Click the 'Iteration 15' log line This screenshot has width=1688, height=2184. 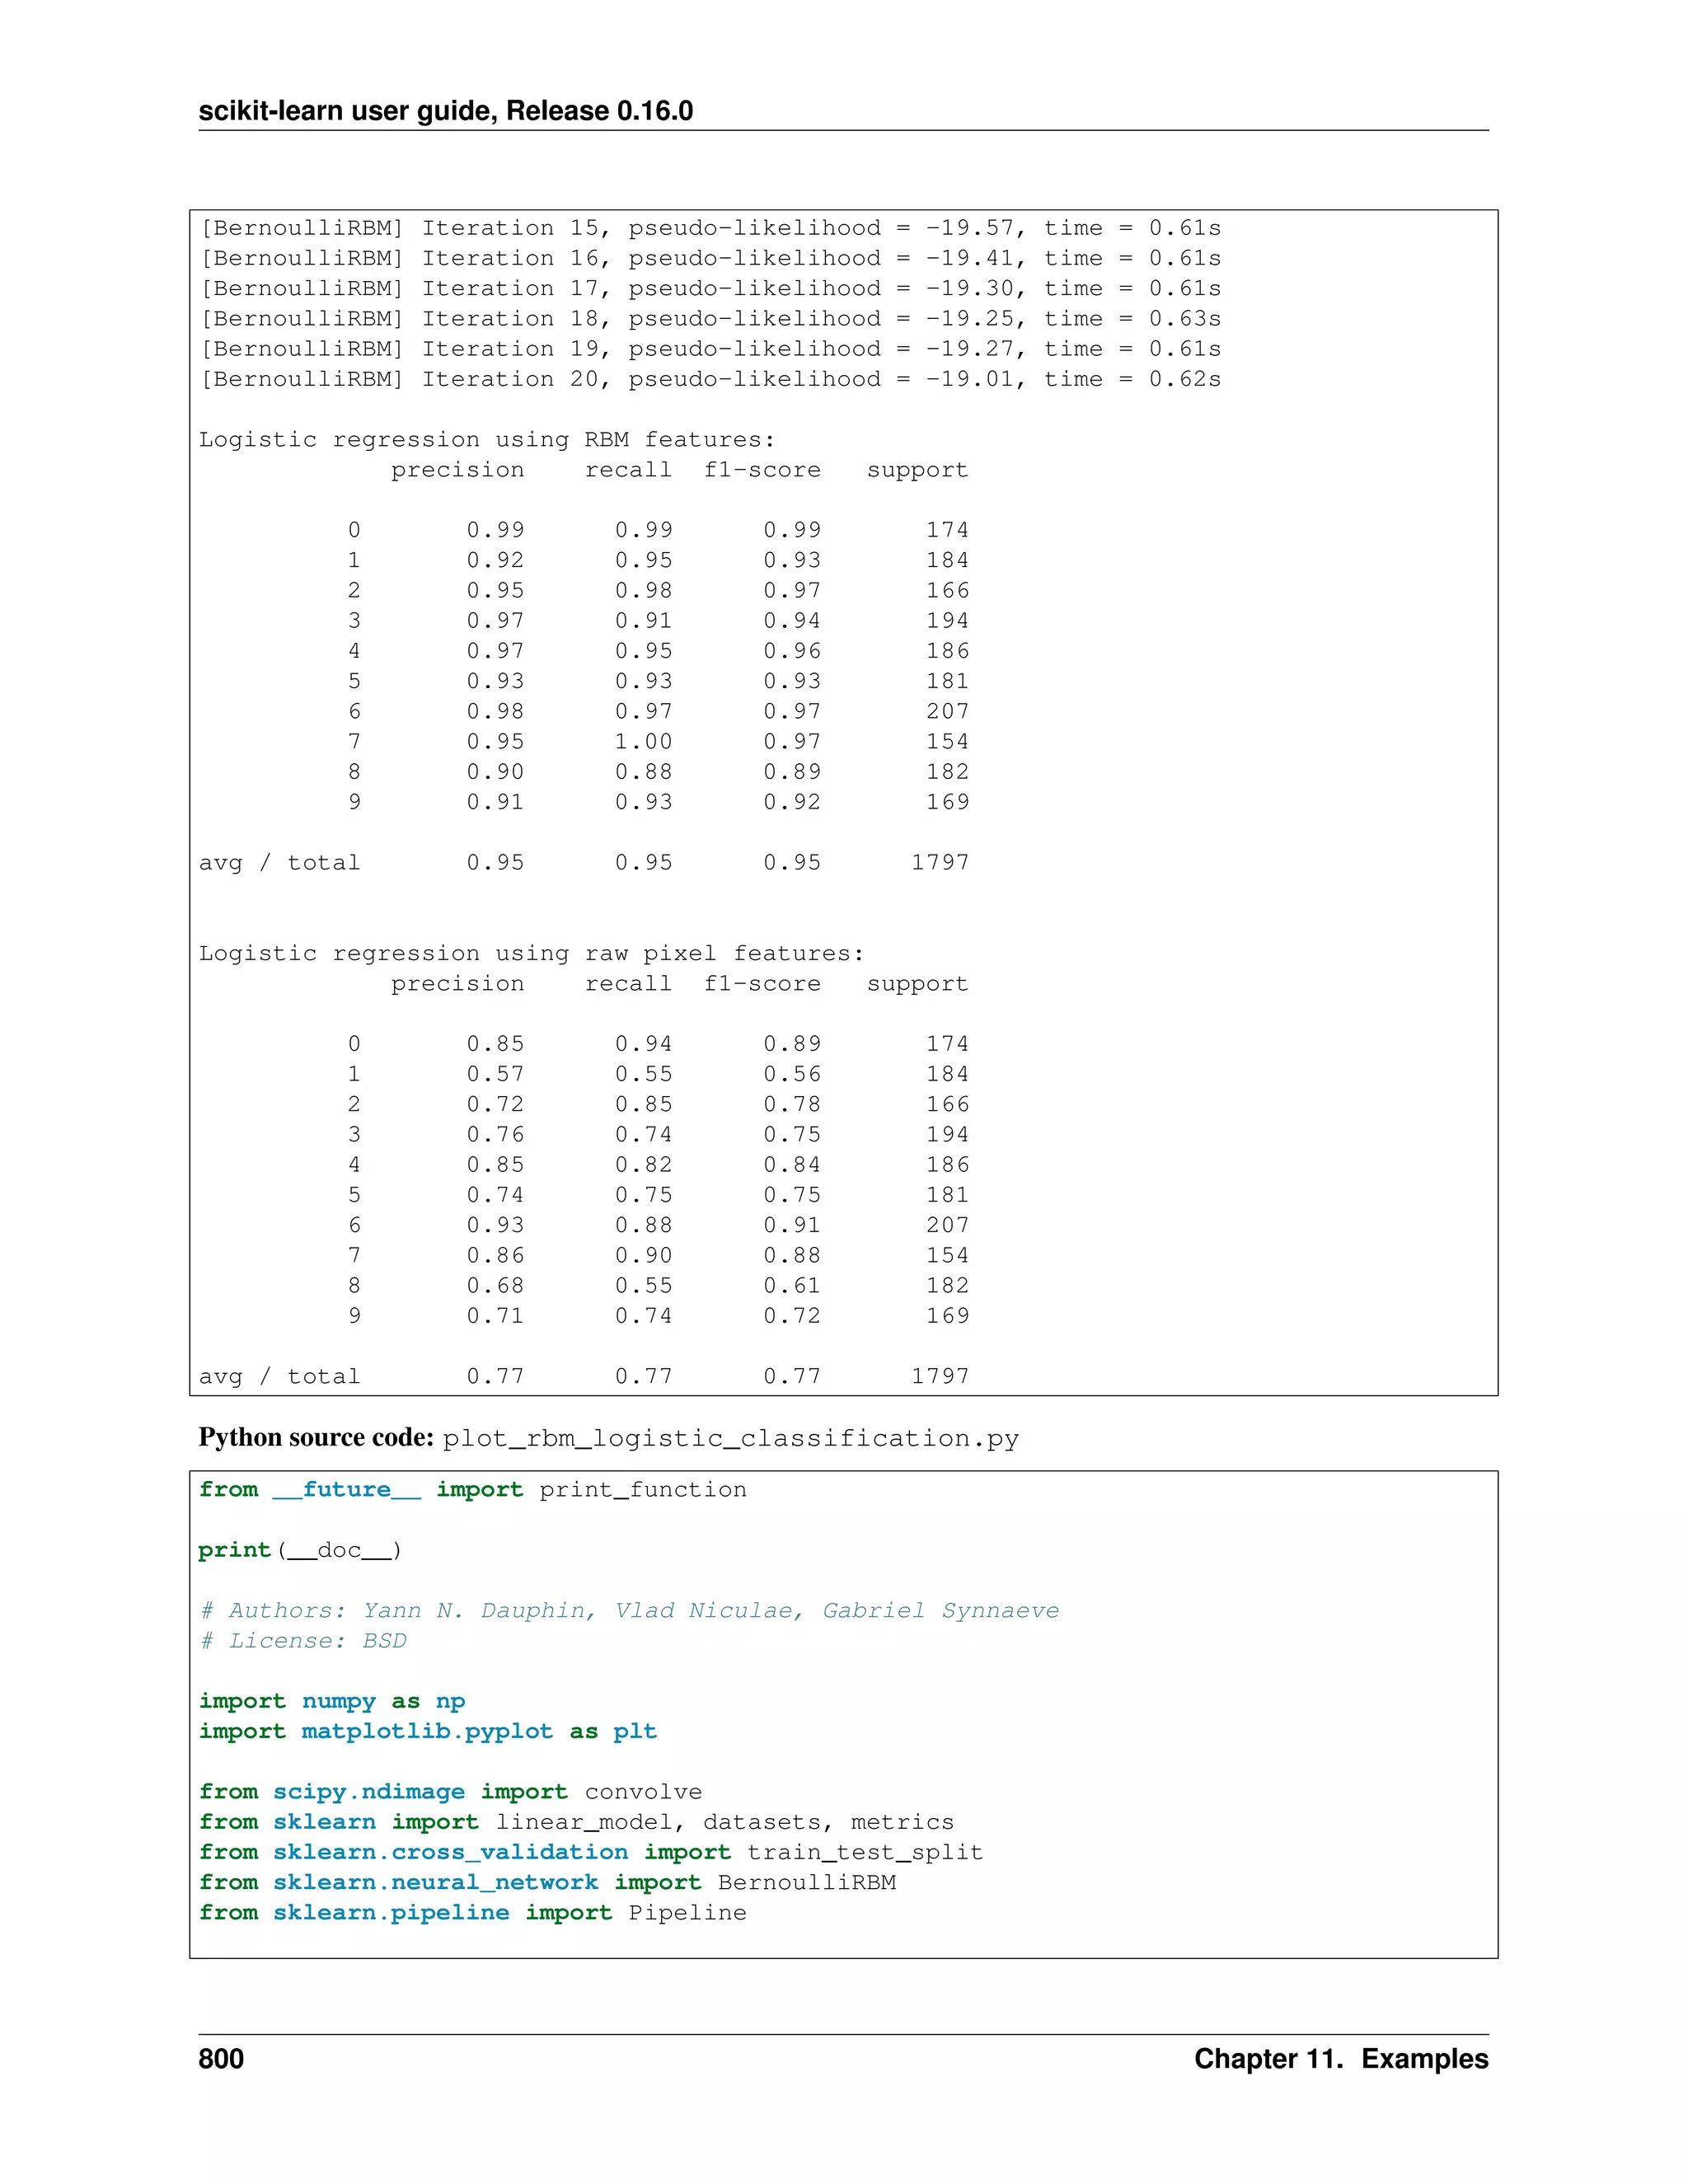point(710,228)
